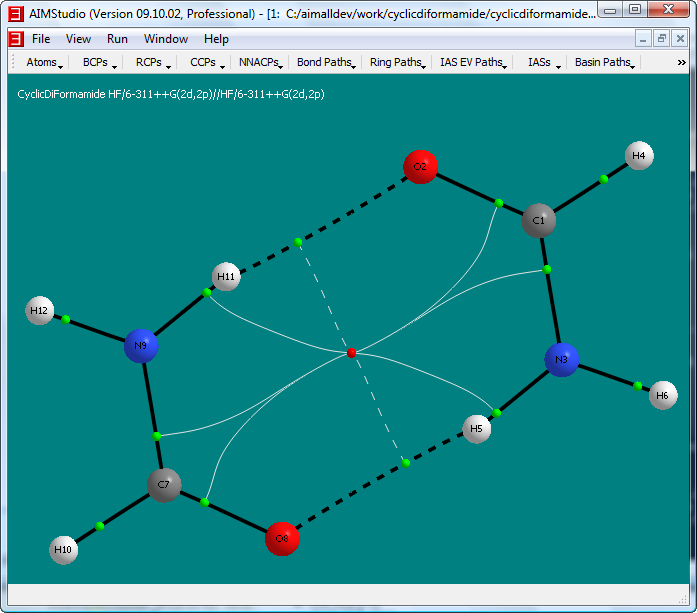Click the AIMStudio document icon in menu bar
The width and height of the screenshot is (697, 613).
coord(15,39)
